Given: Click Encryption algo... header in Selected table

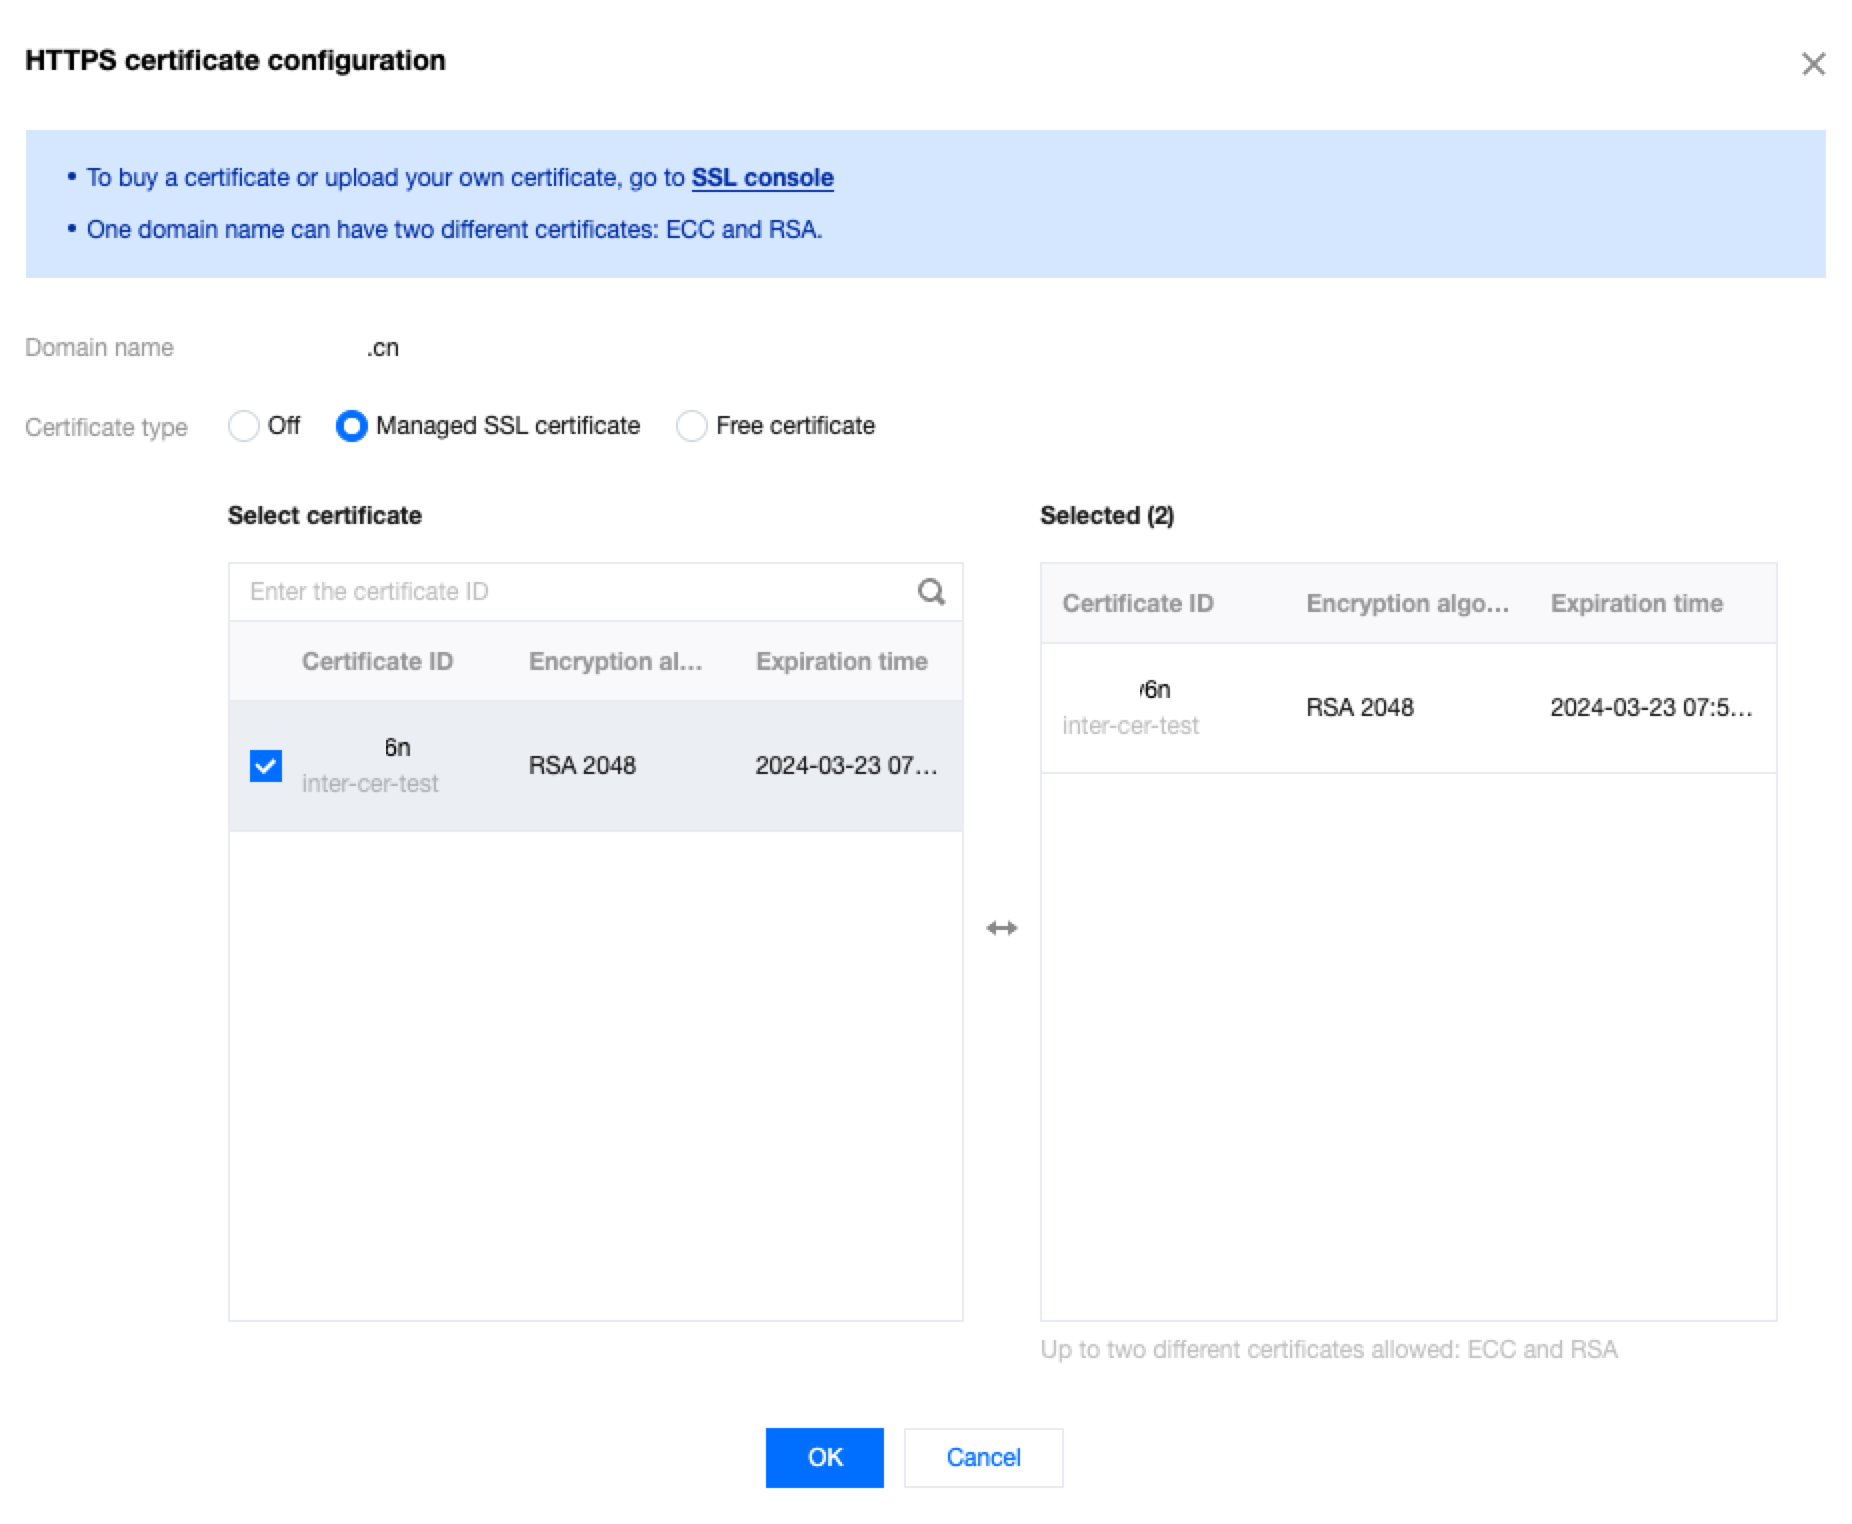Looking at the screenshot, I should click(x=1407, y=603).
